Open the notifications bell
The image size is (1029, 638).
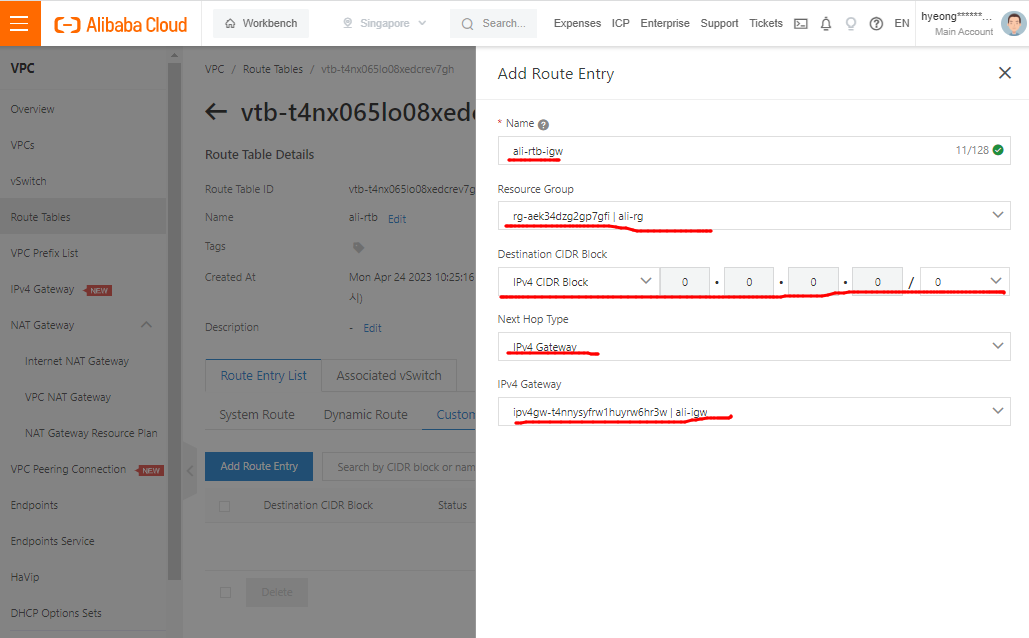tap(826, 24)
